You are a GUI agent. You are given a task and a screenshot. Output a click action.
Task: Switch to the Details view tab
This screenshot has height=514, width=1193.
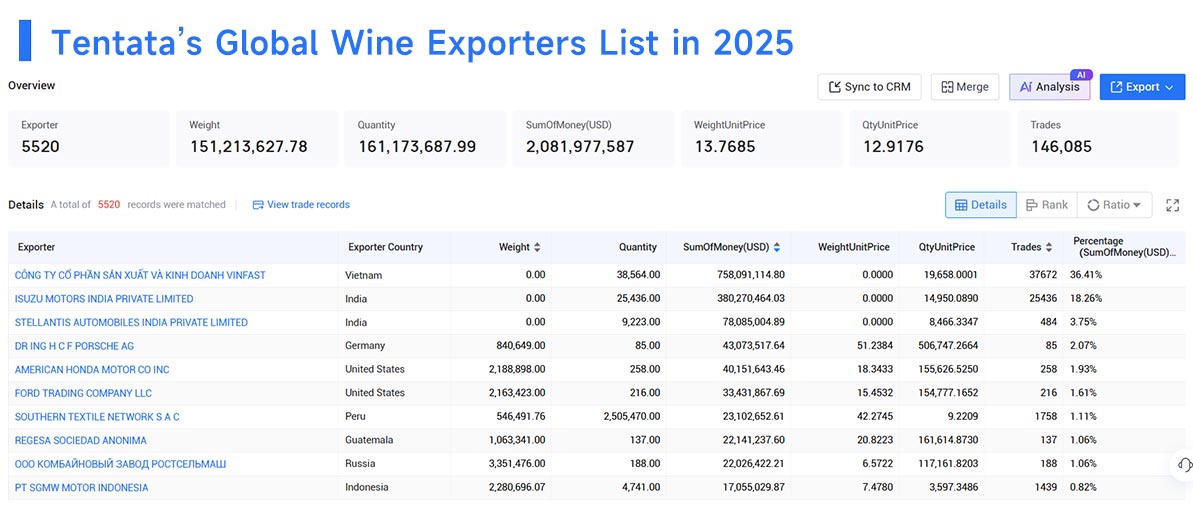point(981,205)
